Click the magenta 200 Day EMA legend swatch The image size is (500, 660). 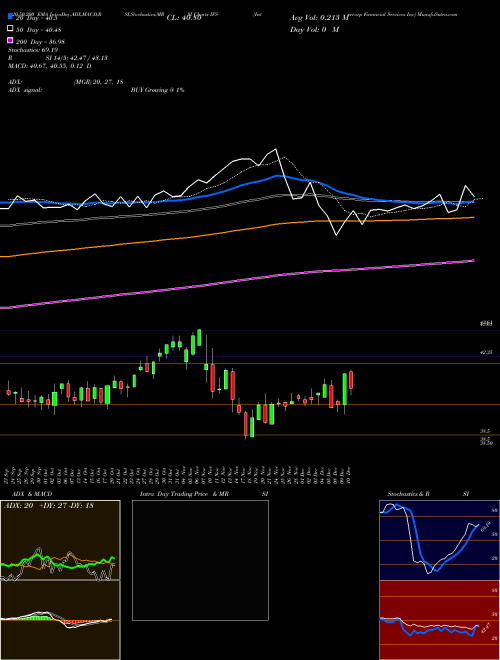[x=11, y=40]
